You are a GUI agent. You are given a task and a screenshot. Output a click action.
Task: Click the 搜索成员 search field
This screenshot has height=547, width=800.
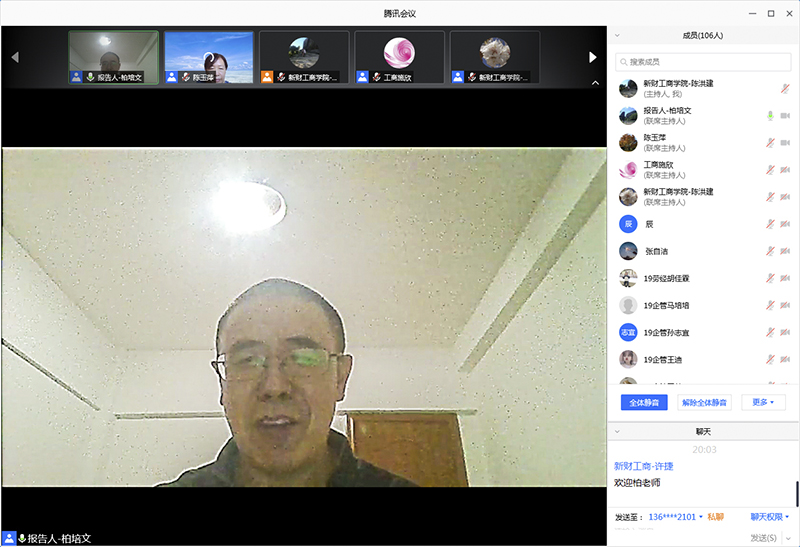705,62
